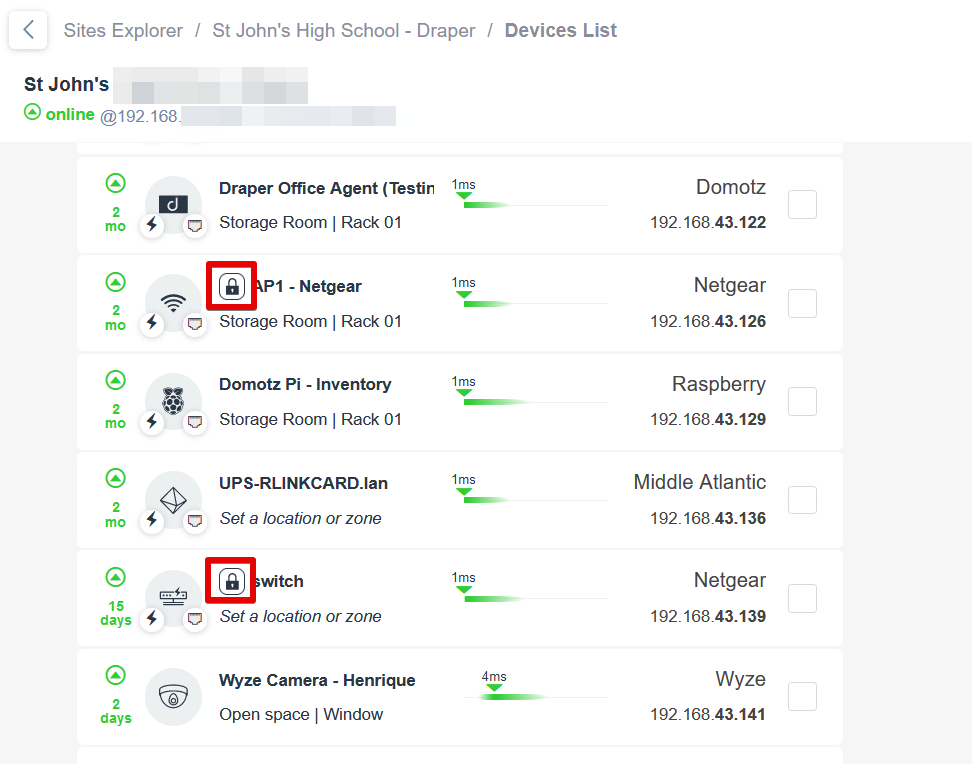The width and height of the screenshot is (972, 764).
Task: Open the Wyze Camera - Henrique device name
Action: pyautogui.click(x=317, y=680)
